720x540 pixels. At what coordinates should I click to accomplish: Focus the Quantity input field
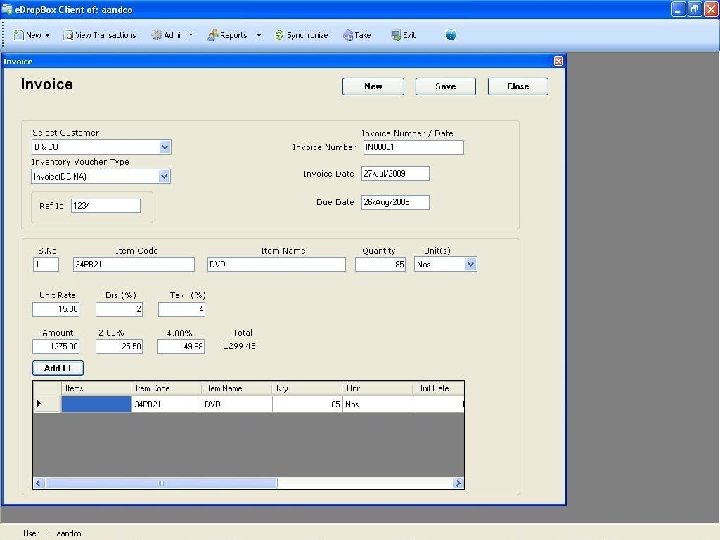click(380, 265)
